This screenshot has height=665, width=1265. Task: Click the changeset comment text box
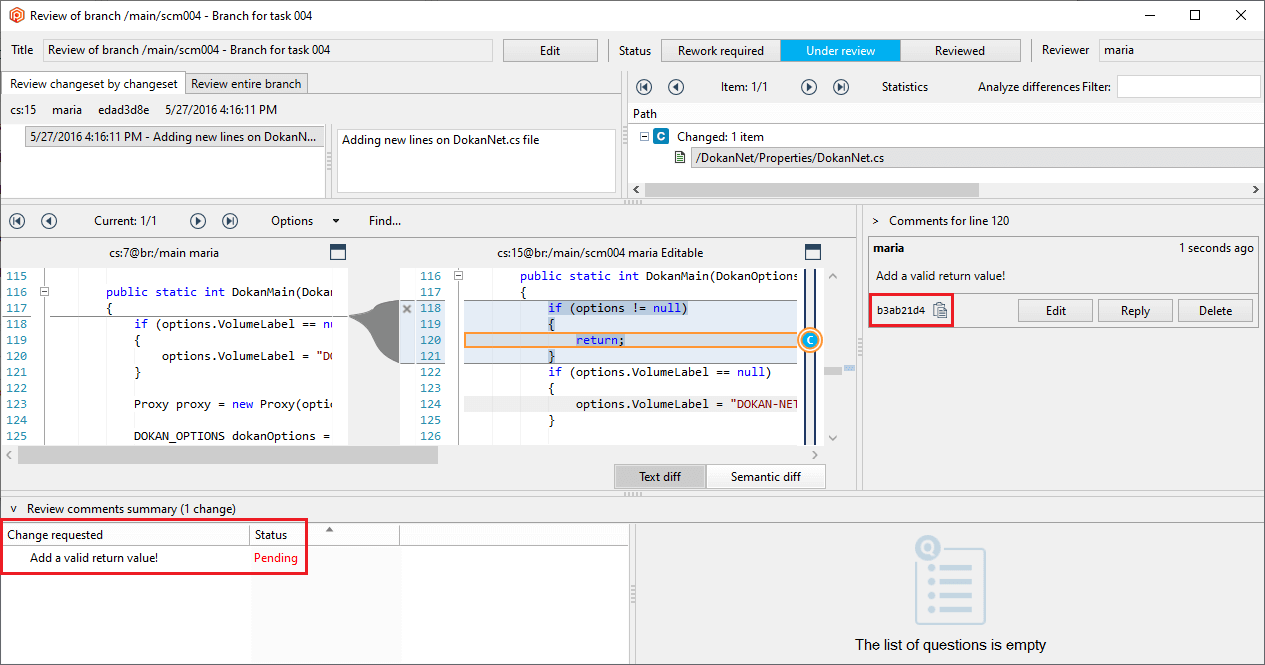click(476, 160)
